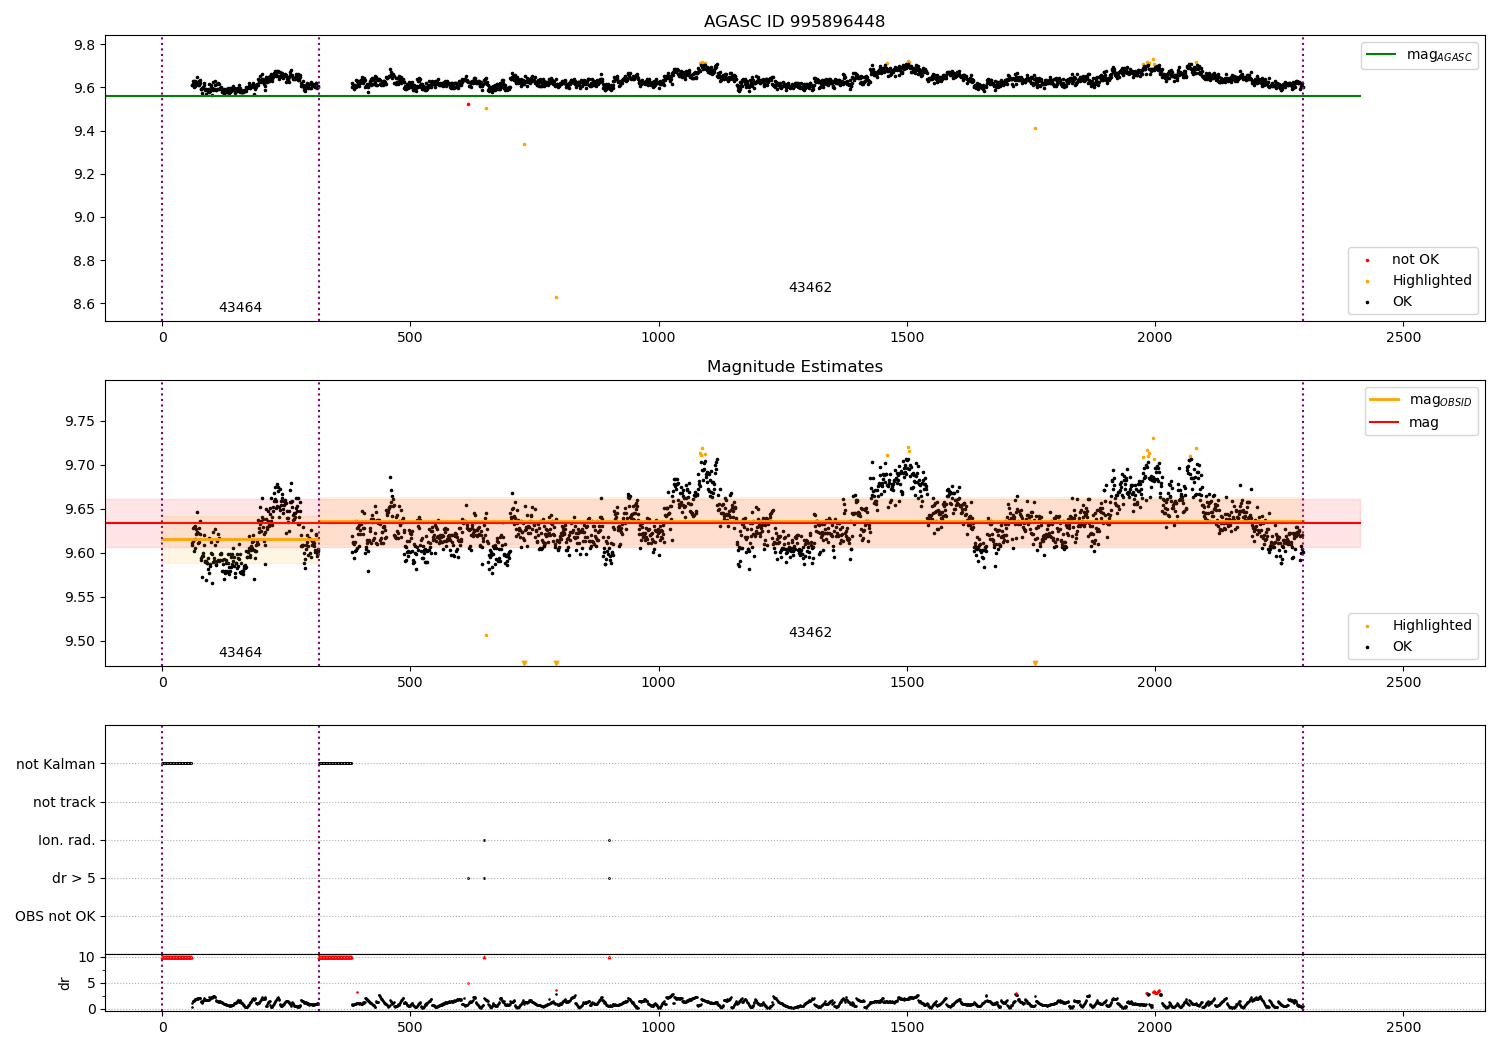Click 'Highlighted' legend entry in middle plot
Image resolution: width=1500 pixels, height=1050 pixels.
tap(1431, 625)
